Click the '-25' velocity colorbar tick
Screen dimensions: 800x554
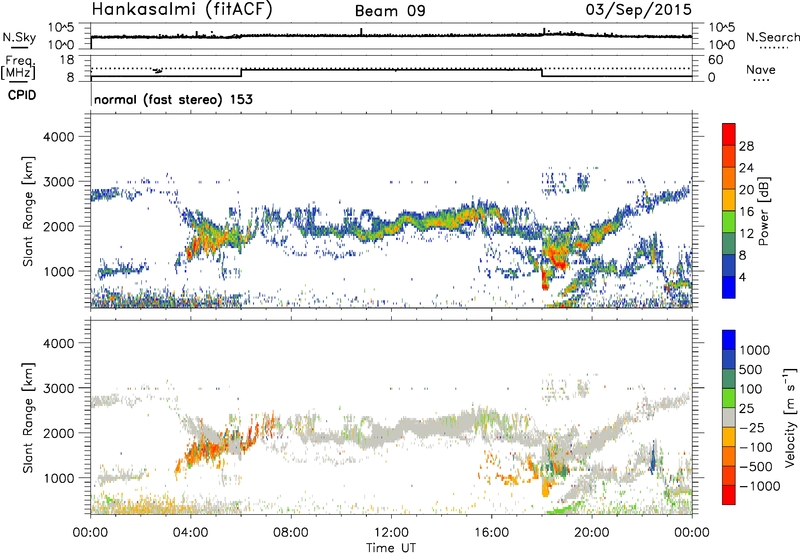point(752,427)
